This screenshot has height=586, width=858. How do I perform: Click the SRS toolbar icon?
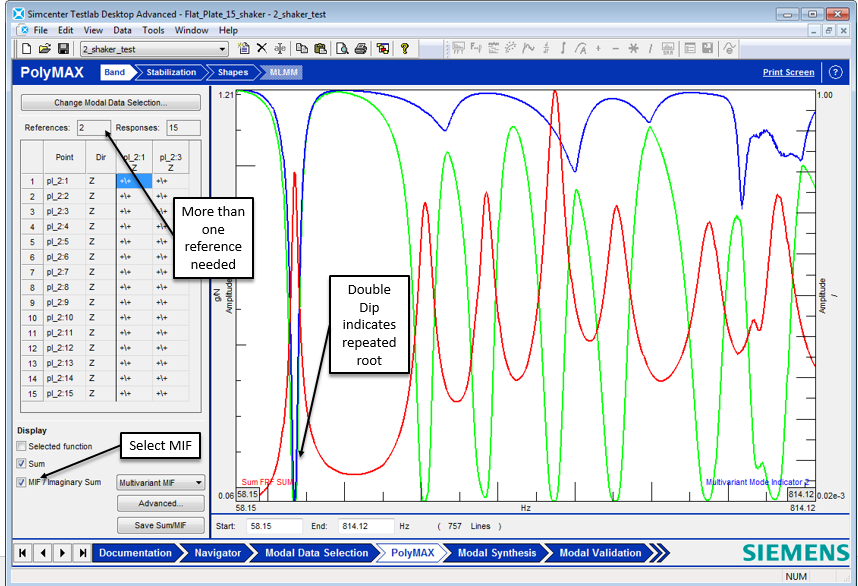668,49
